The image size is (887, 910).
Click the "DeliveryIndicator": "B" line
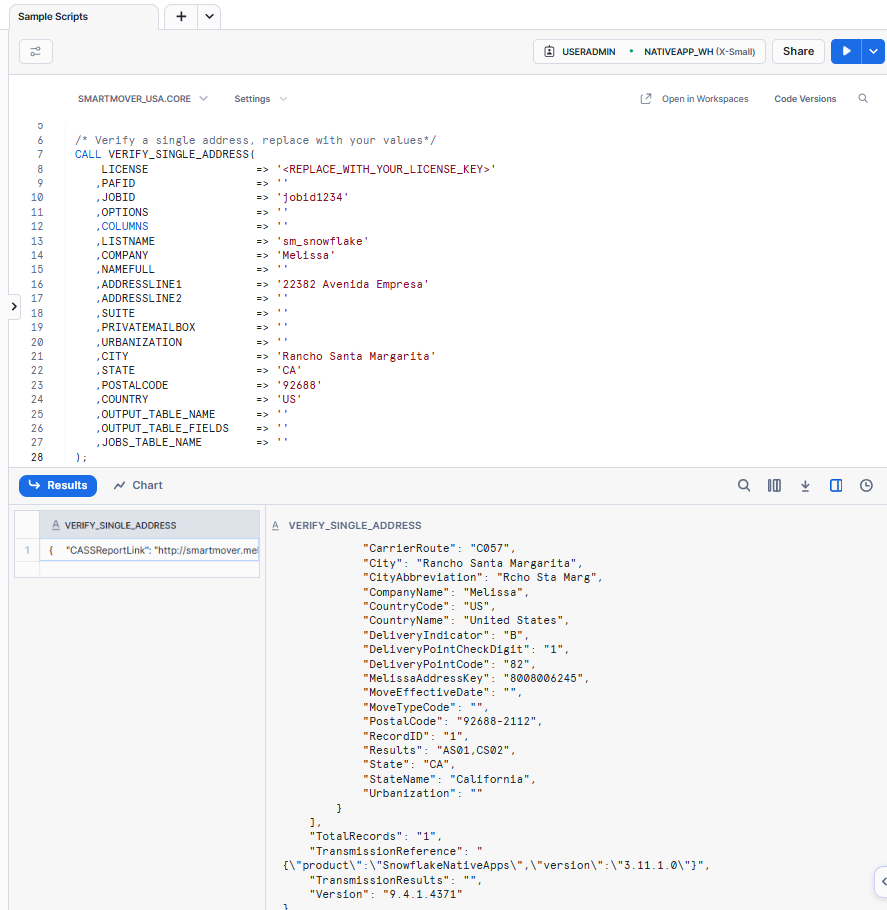(446, 635)
